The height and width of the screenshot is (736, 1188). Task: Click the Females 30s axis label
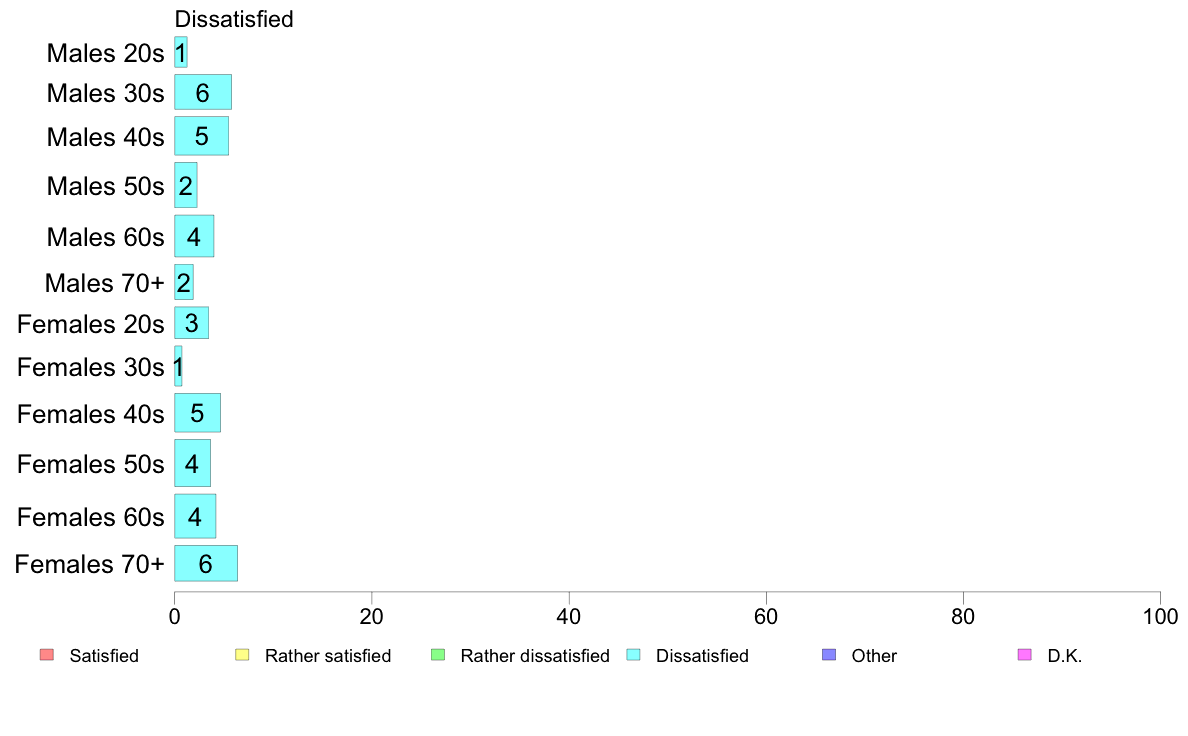90,367
